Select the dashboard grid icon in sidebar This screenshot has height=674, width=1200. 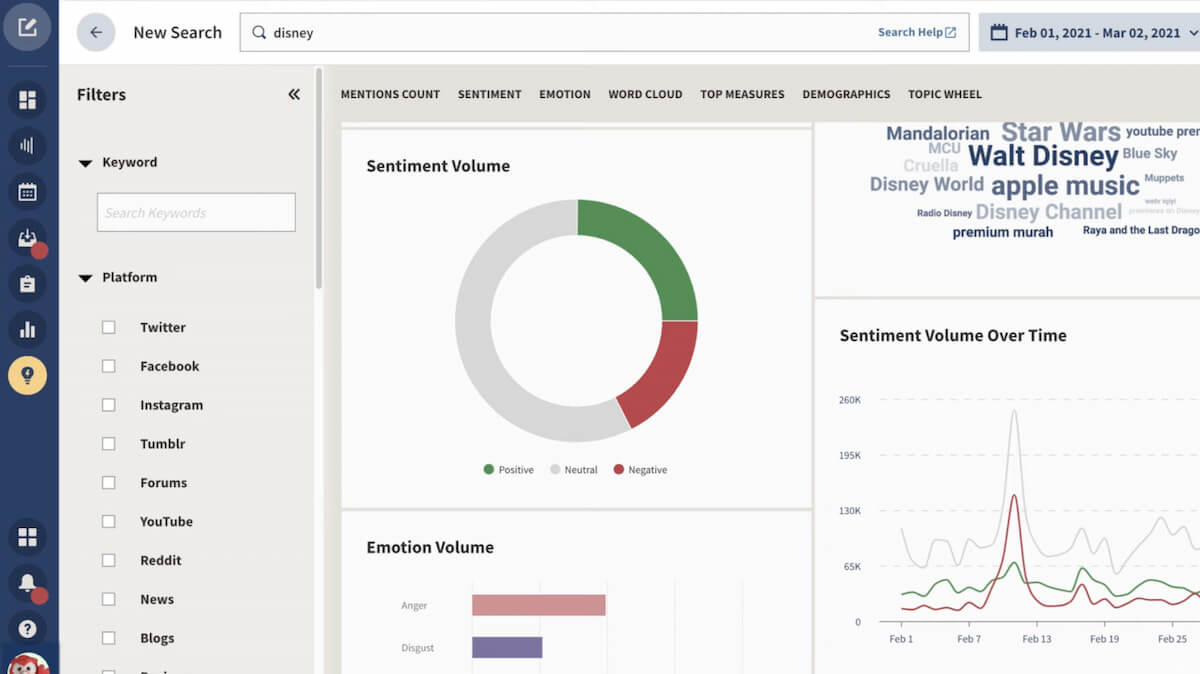click(x=27, y=100)
